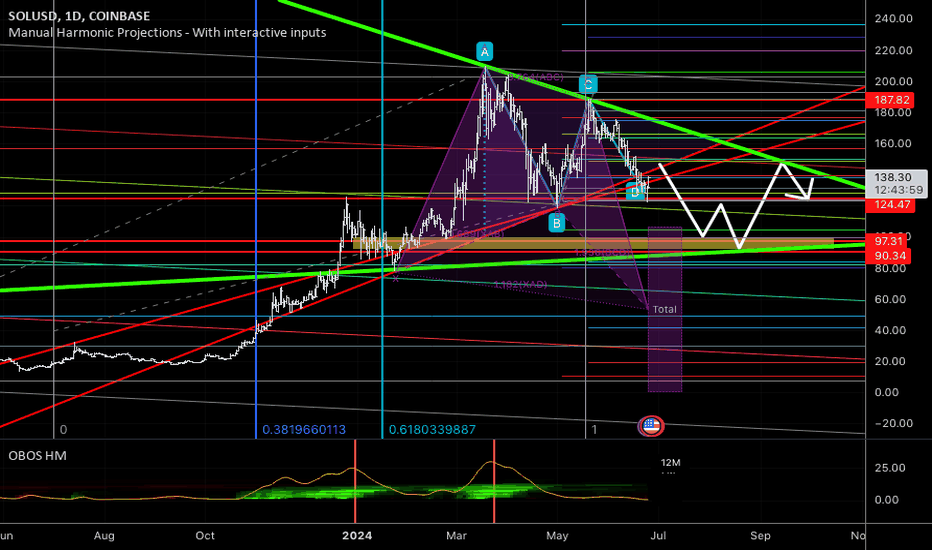932x550 pixels.
Task: Select the 124.47 red price label
Action: pos(889,205)
